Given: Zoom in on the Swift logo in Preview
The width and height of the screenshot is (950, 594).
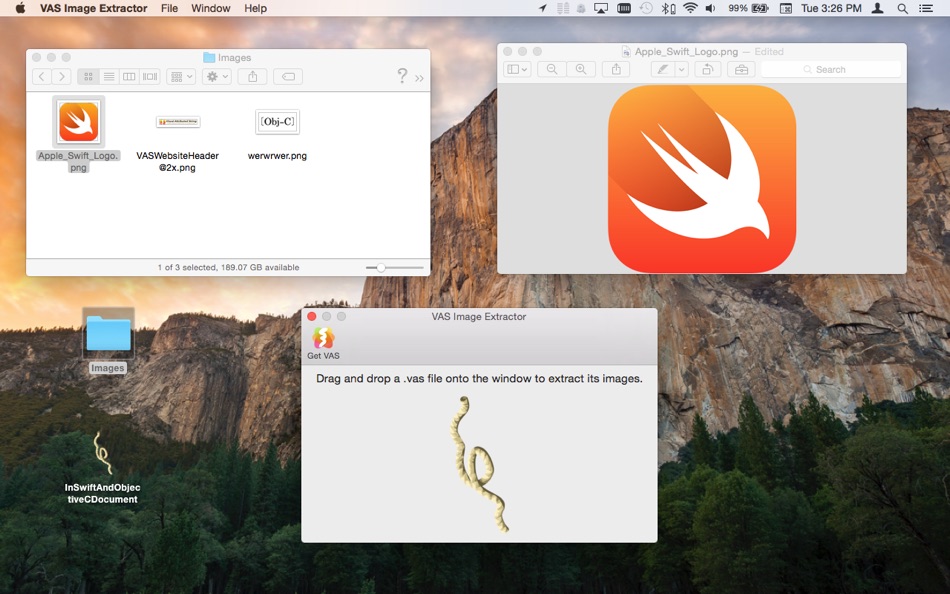Looking at the screenshot, I should pos(581,69).
